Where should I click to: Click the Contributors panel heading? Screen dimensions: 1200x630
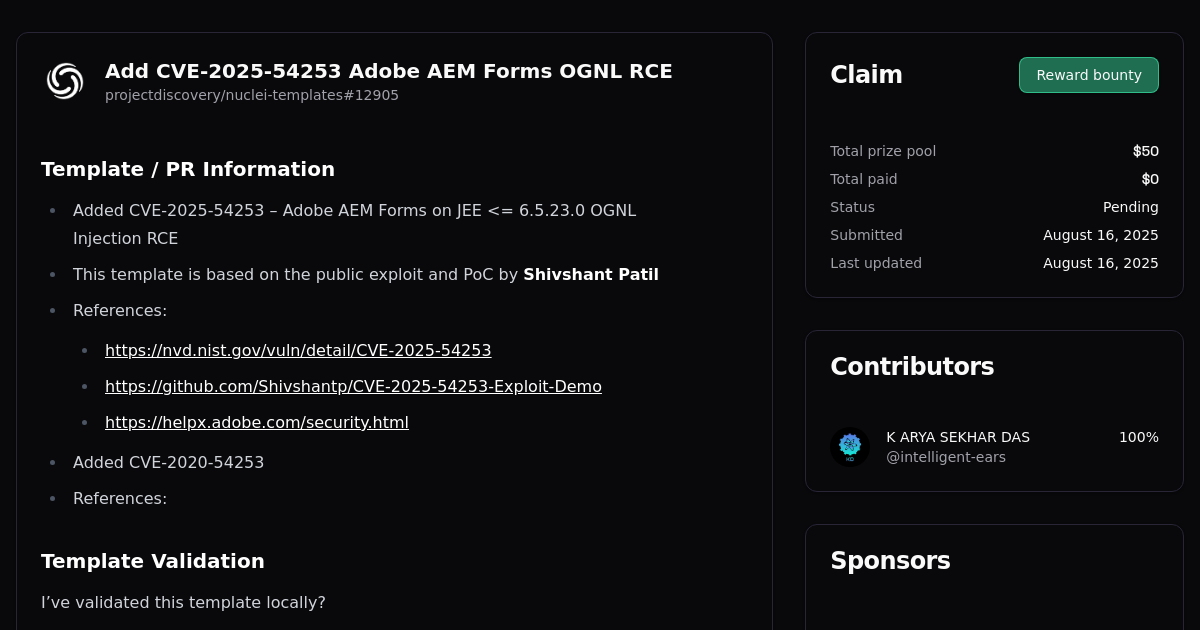912,366
